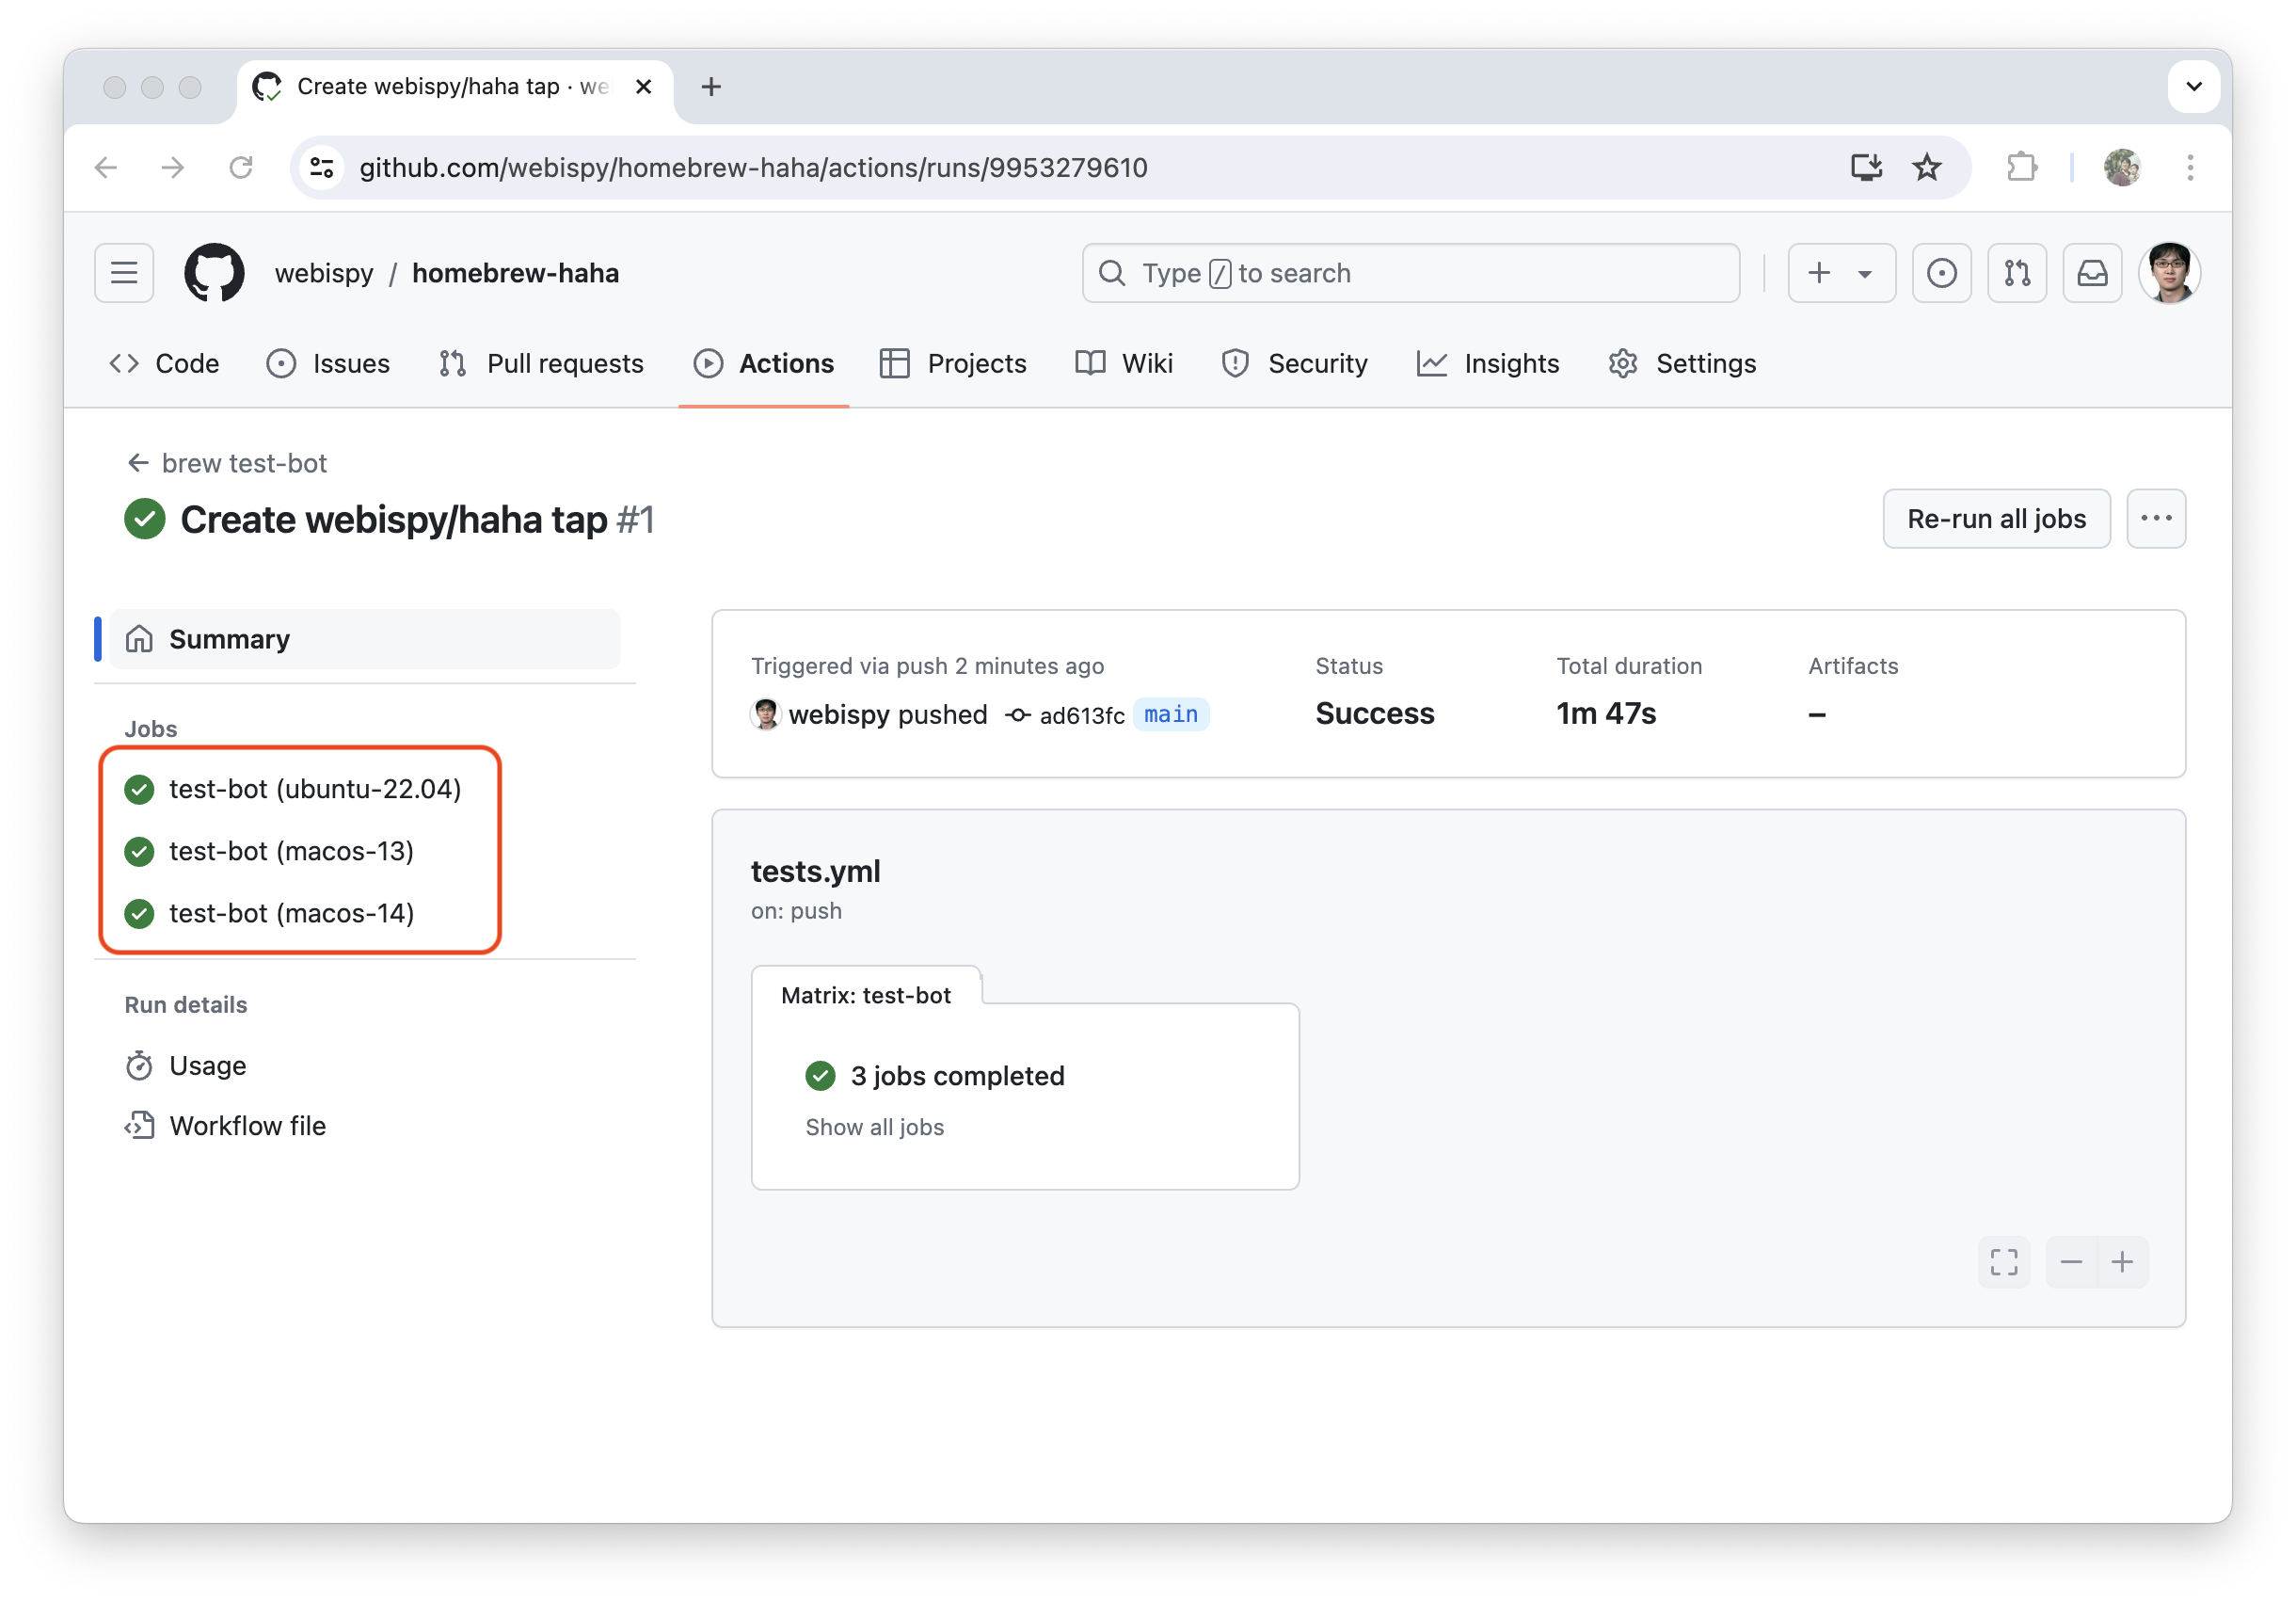Open Usage in run details

pos(185,1066)
